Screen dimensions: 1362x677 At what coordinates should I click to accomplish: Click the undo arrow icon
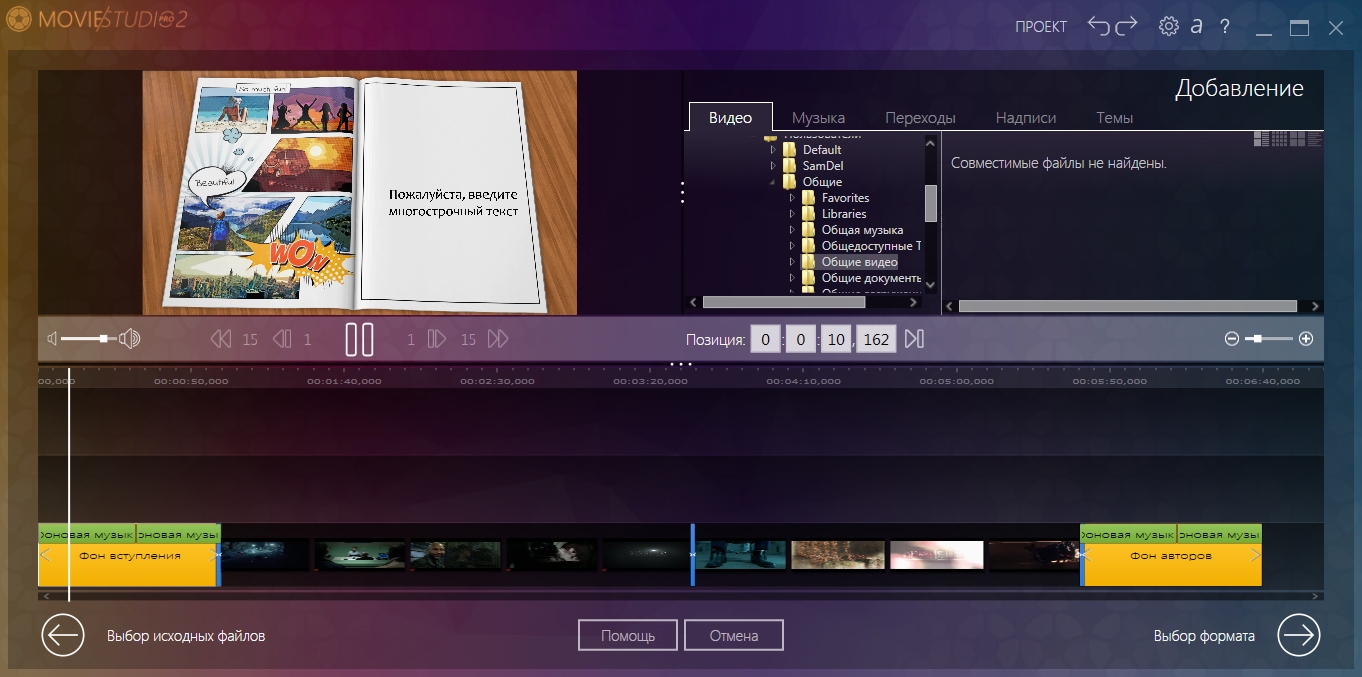[x=1099, y=27]
